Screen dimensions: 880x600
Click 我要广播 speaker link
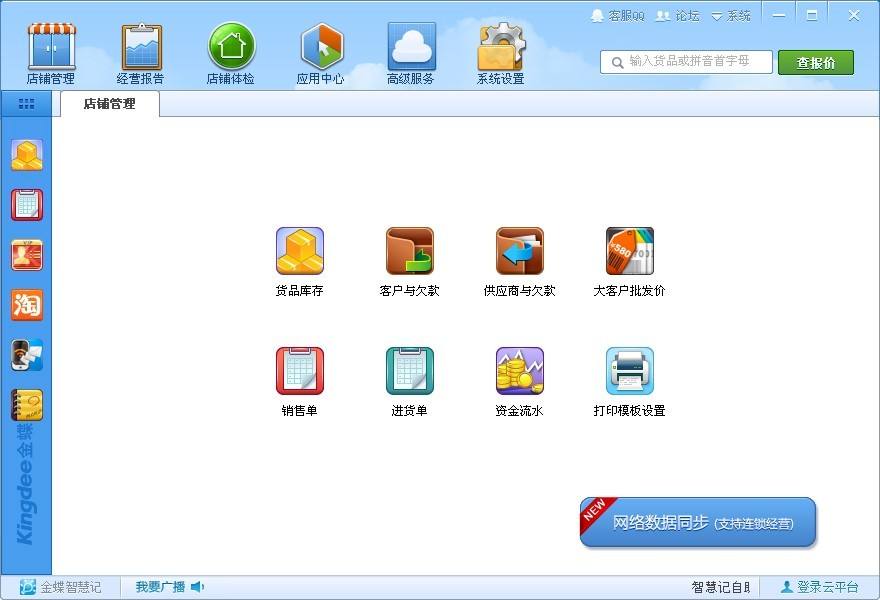[170, 587]
